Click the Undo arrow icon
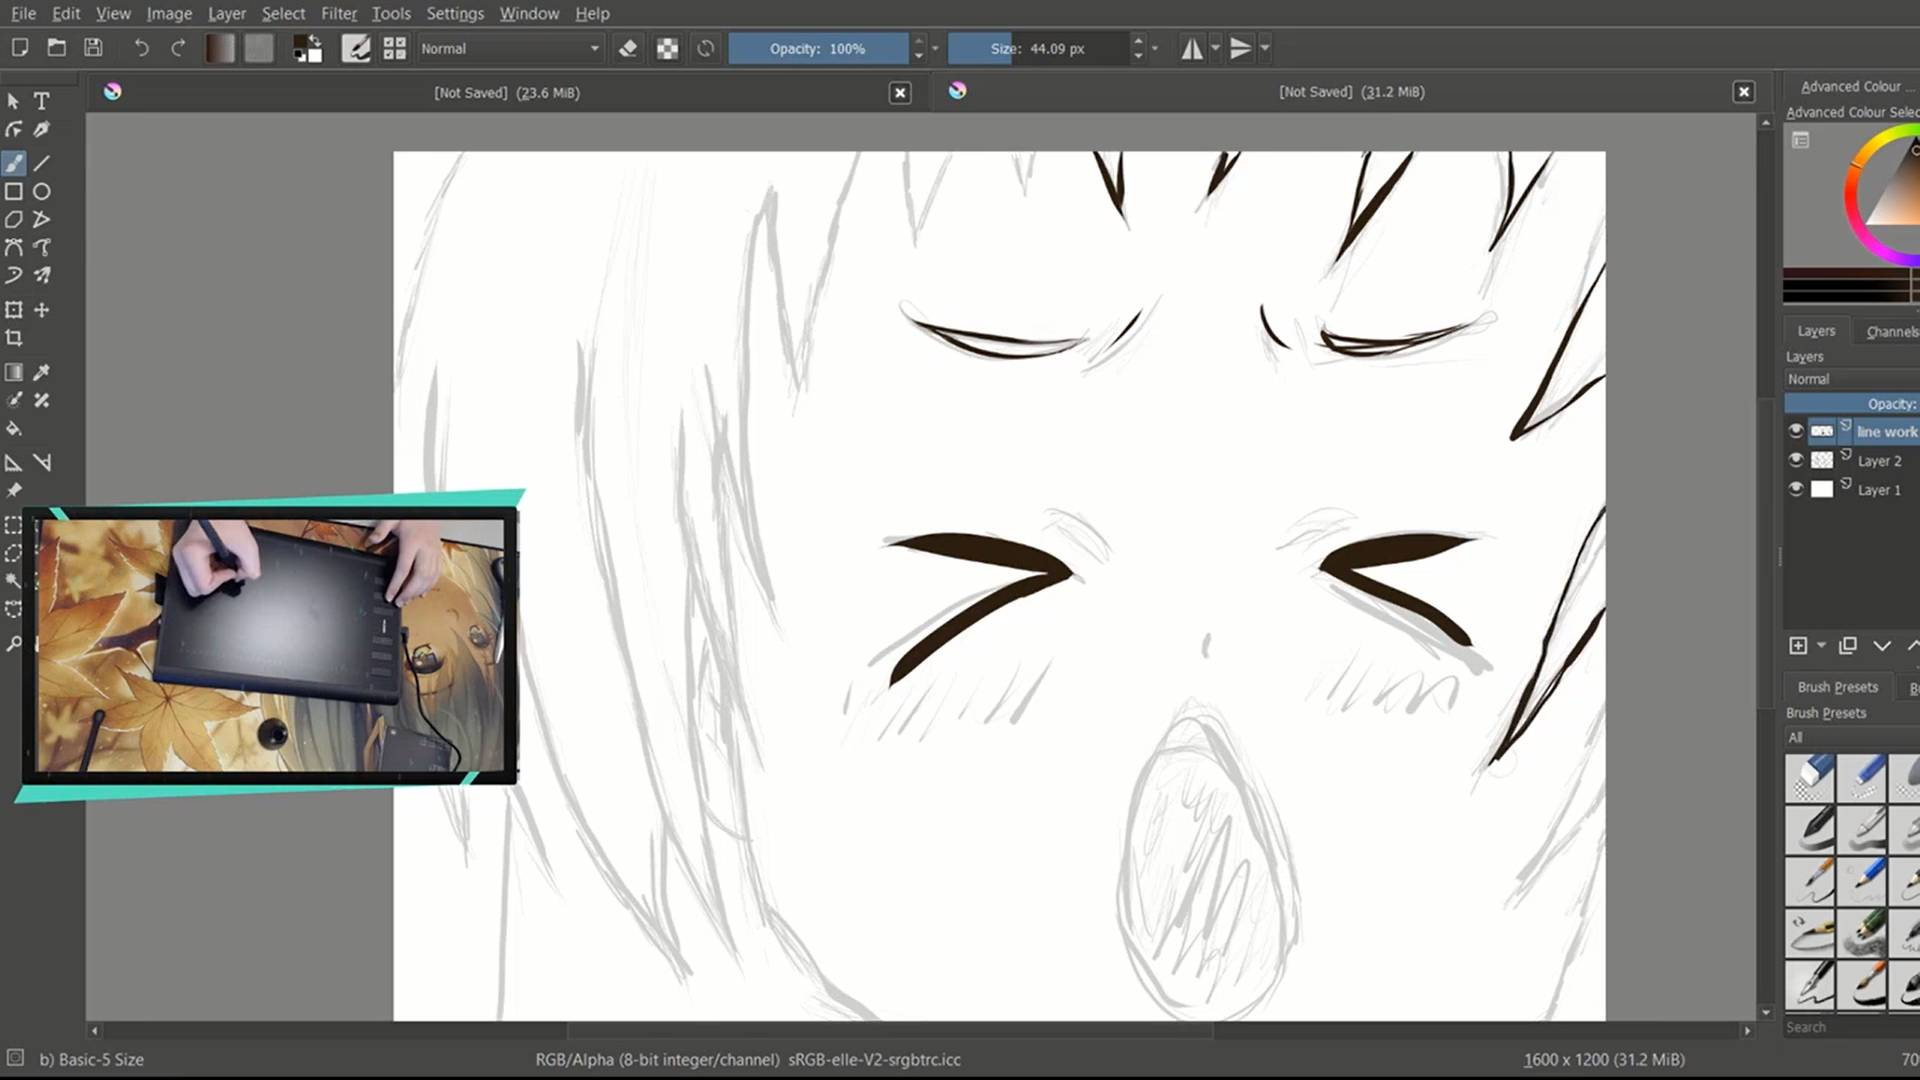This screenshot has width=1920, height=1080. pyautogui.click(x=141, y=48)
